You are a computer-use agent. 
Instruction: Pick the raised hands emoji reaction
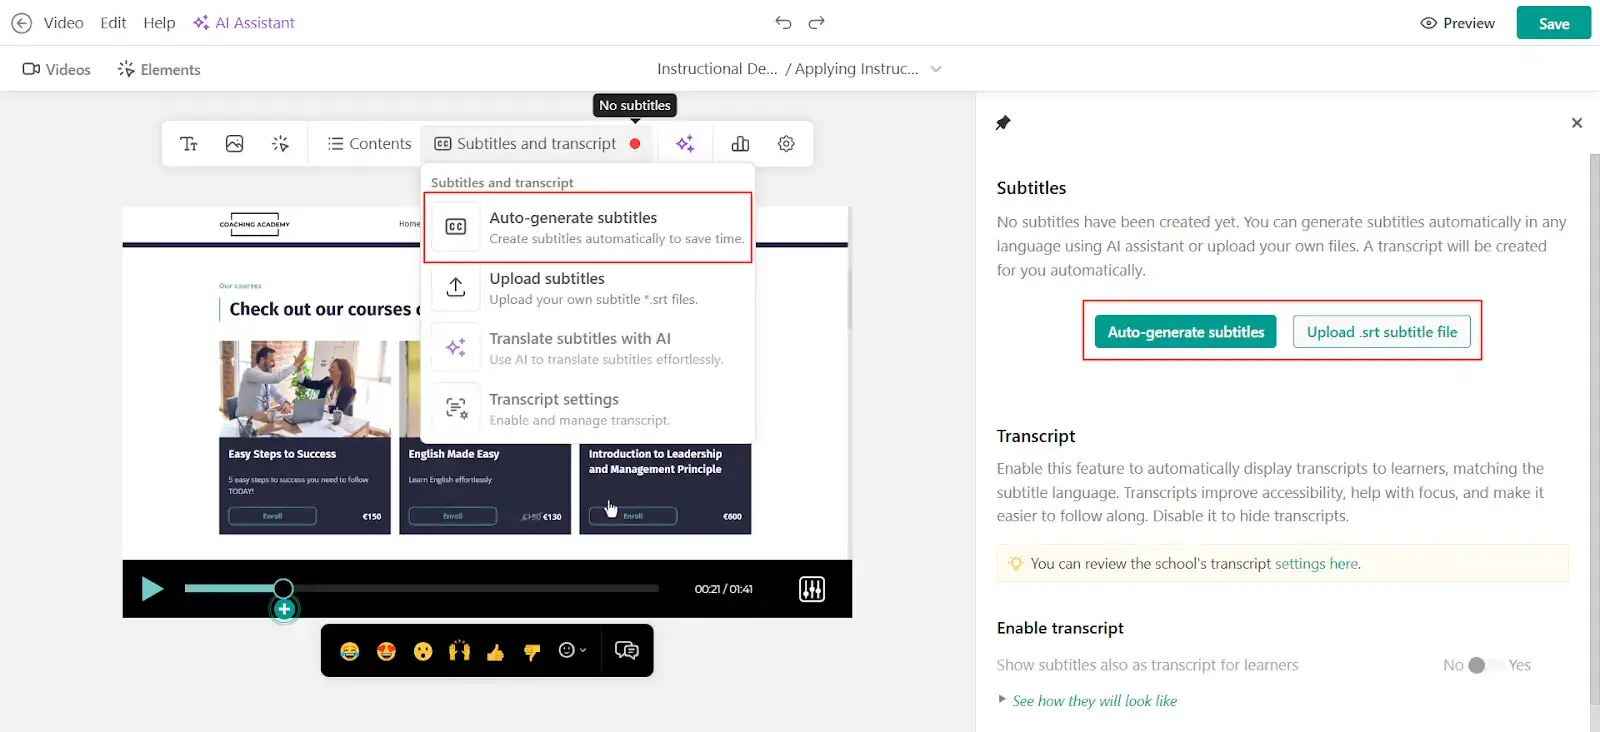coord(459,651)
